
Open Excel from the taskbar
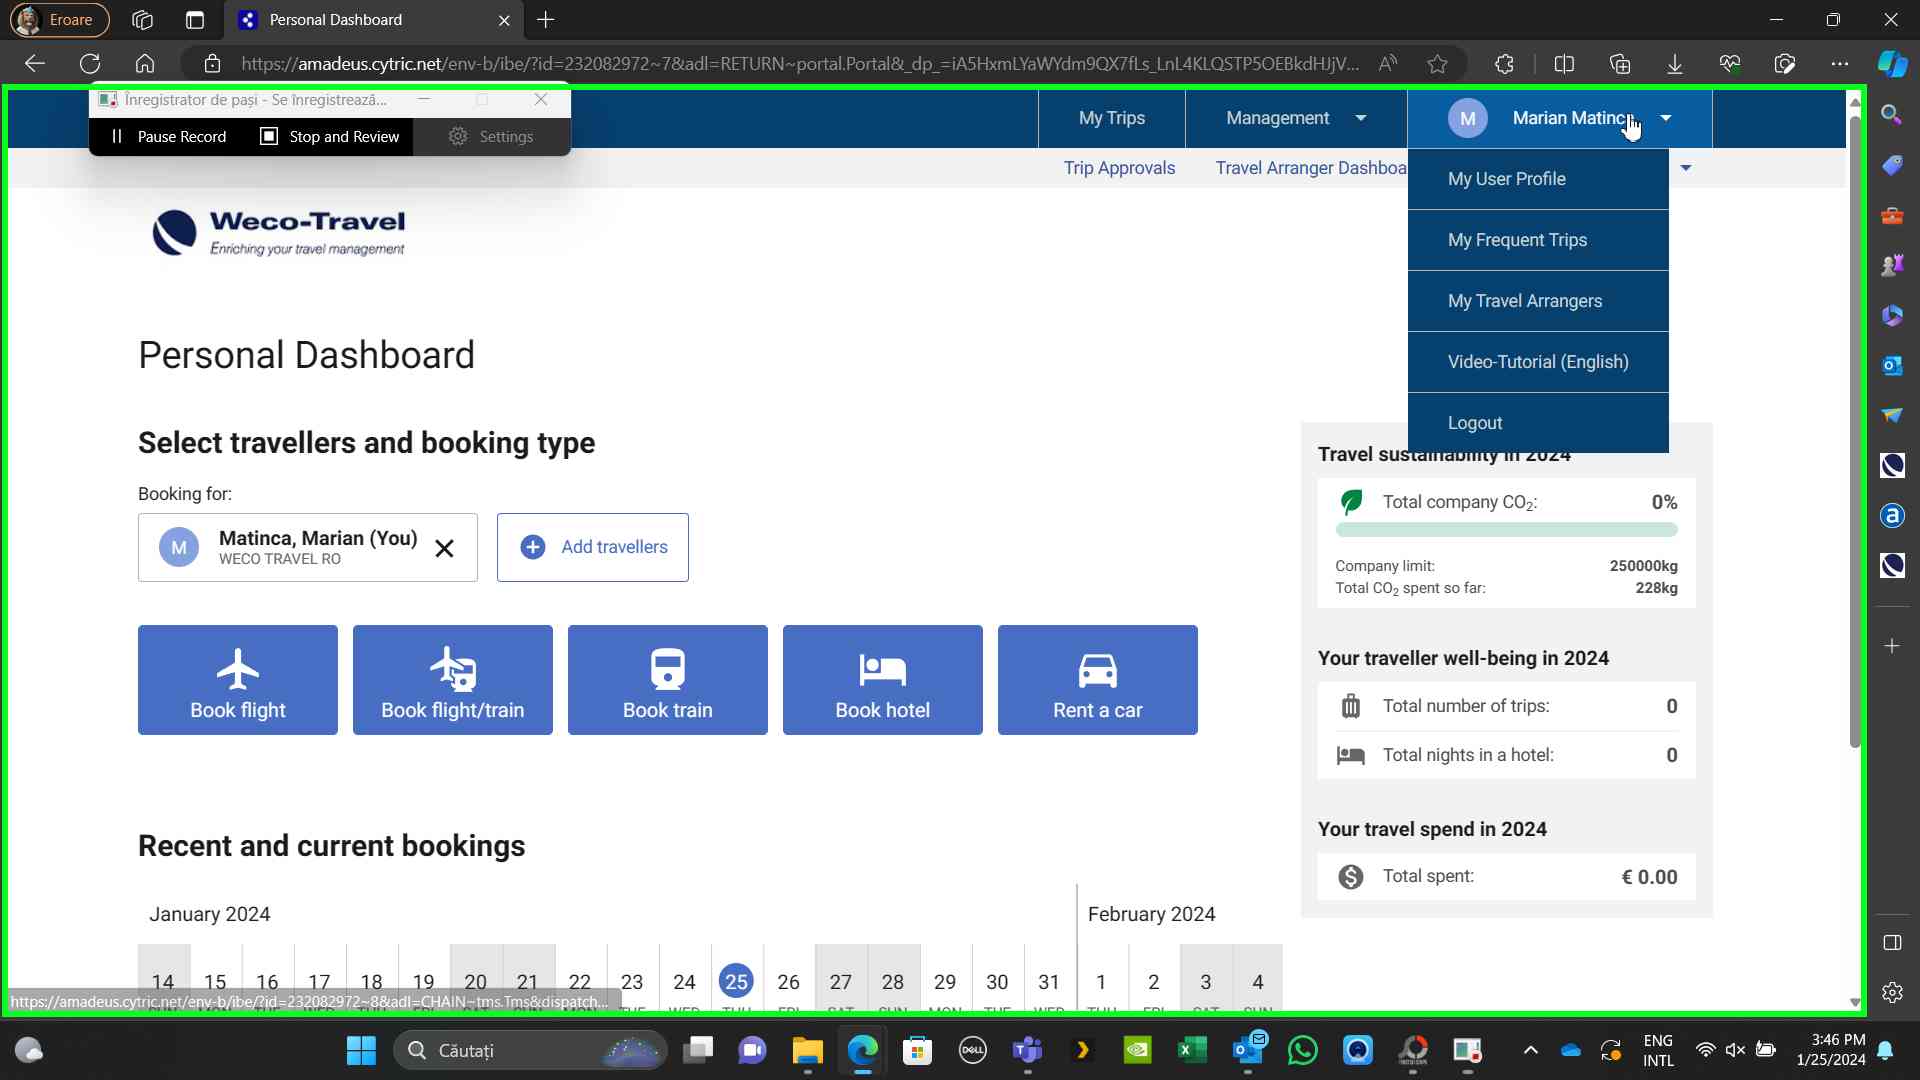click(1192, 1051)
